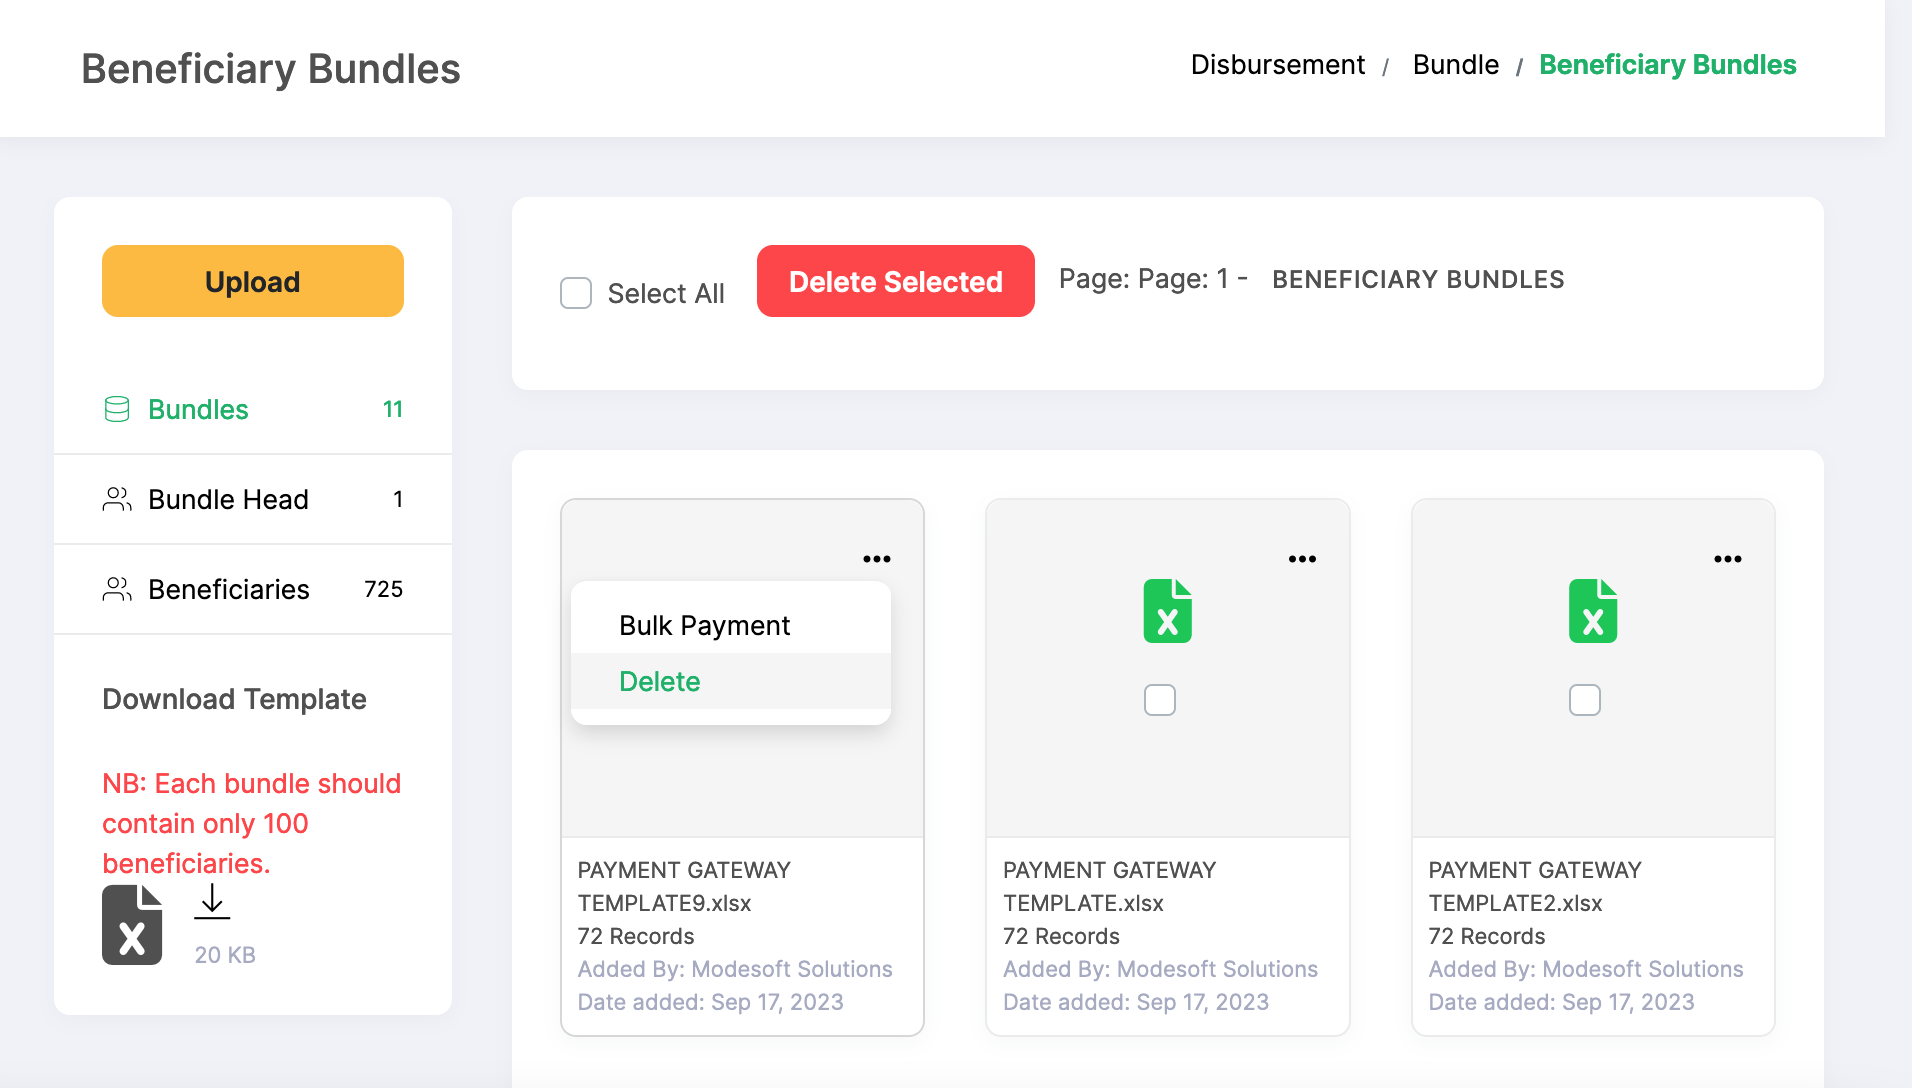Screen dimensions: 1912x1088
Task: Click the Bundles database icon
Action: pos(117,409)
